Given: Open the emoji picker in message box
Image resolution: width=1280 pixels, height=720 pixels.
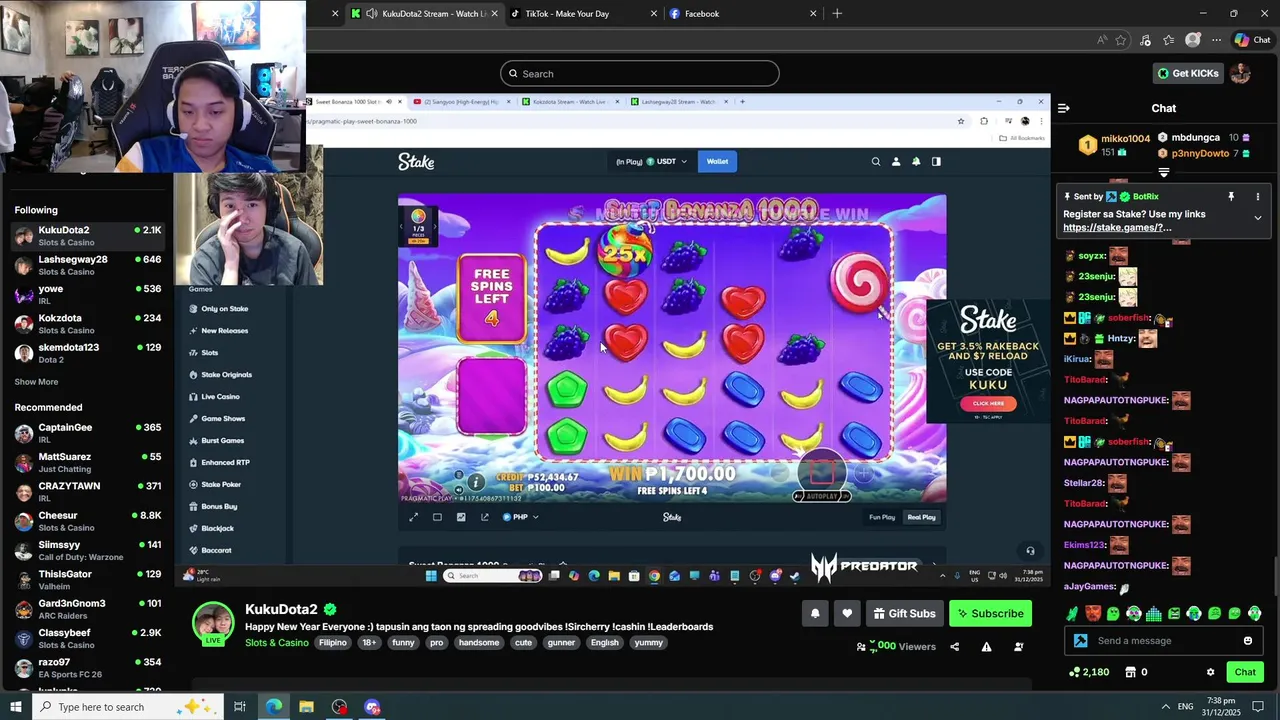Looking at the screenshot, I should click(1248, 641).
